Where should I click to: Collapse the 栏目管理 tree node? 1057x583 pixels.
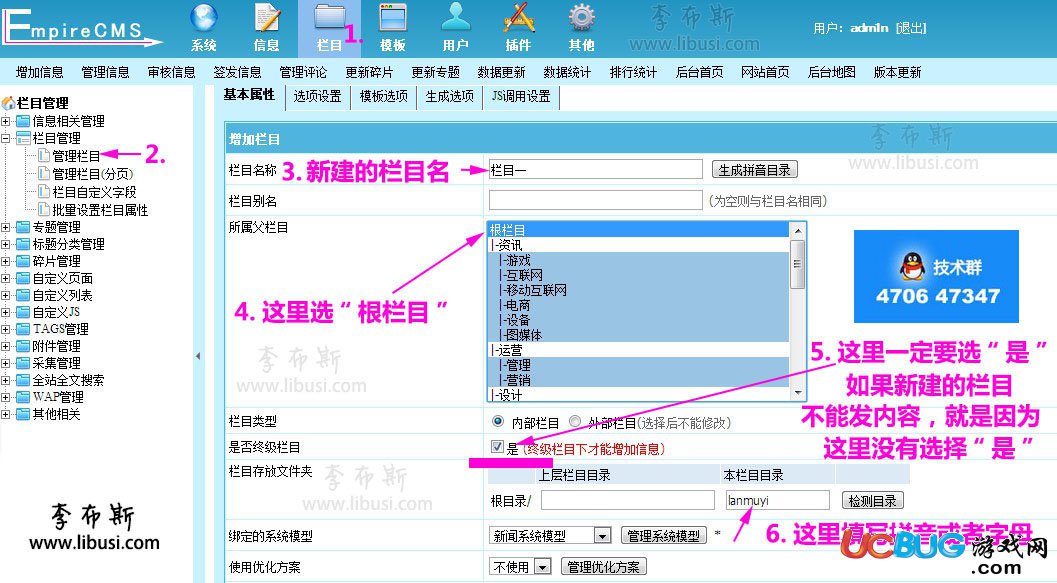tap(5, 139)
